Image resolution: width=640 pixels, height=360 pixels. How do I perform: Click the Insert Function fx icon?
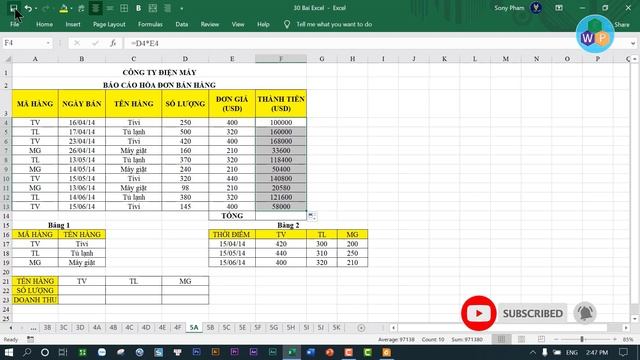pyautogui.click(x=113, y=43)
